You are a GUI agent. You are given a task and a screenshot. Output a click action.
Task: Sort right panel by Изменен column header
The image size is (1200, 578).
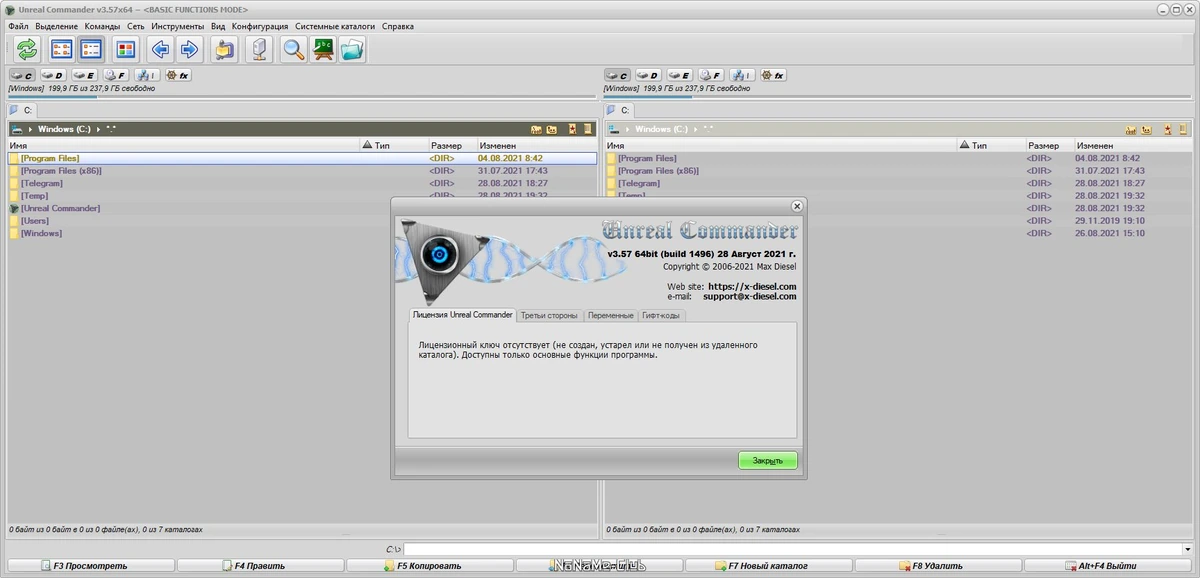1133,145
